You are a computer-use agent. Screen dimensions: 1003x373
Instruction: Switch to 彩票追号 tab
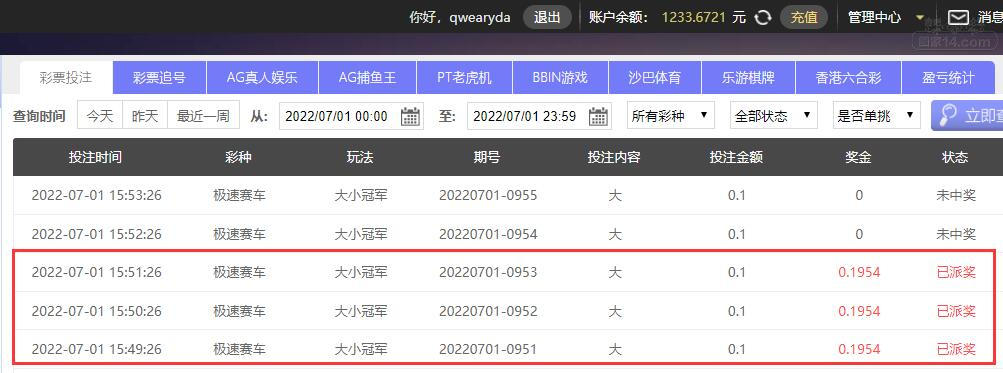point(159,78)
